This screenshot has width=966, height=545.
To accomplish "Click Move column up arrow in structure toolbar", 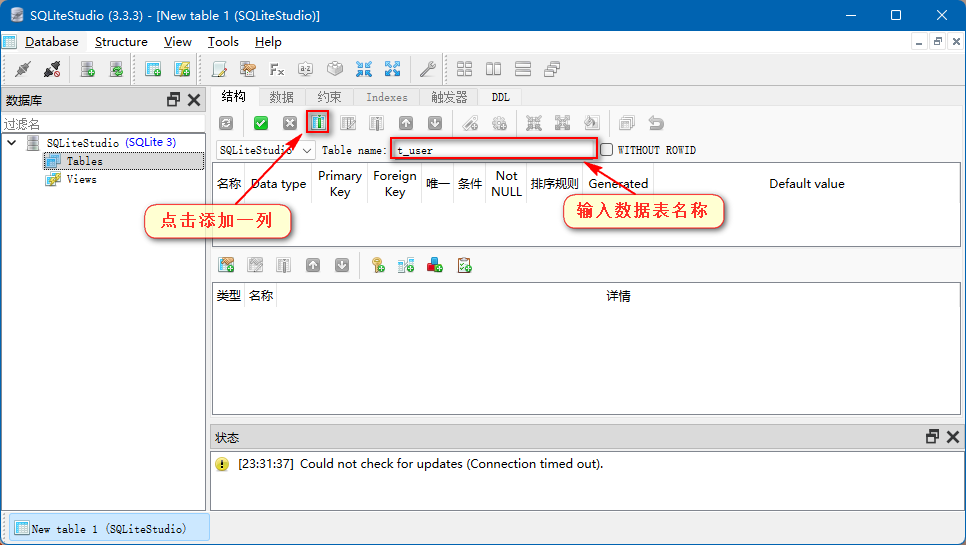I will point(405,123).
